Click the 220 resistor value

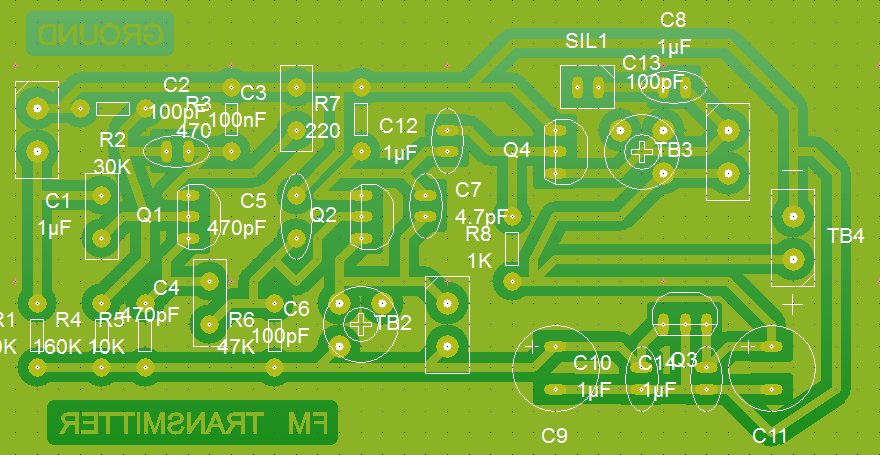pyautogui.click(x=323, y=131)
